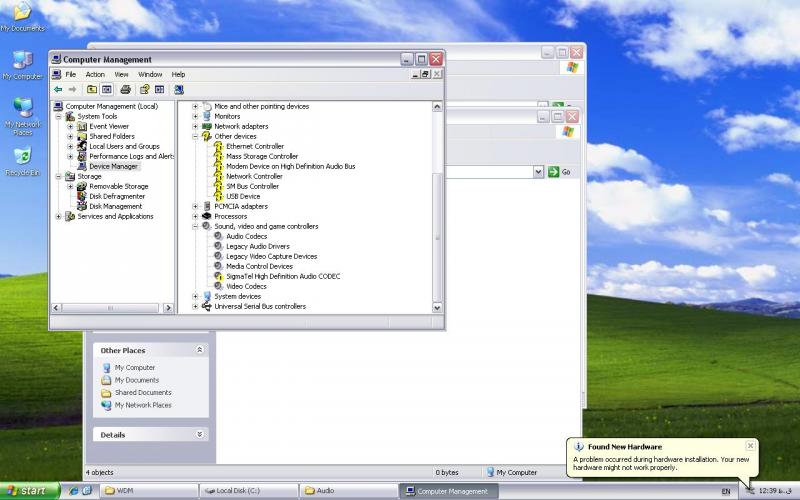800x500 pixels.
Task: Click the My Computer desktop icon
Action: [x=22, y=60]
